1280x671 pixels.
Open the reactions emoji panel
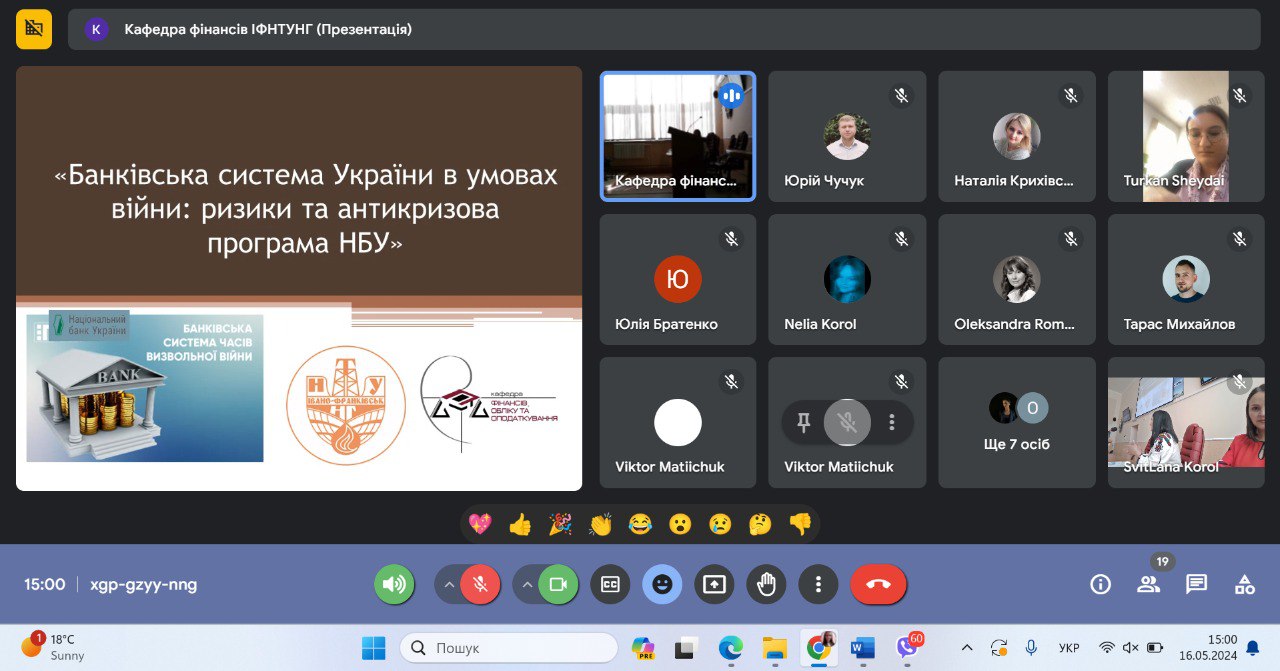click(662, 584)
